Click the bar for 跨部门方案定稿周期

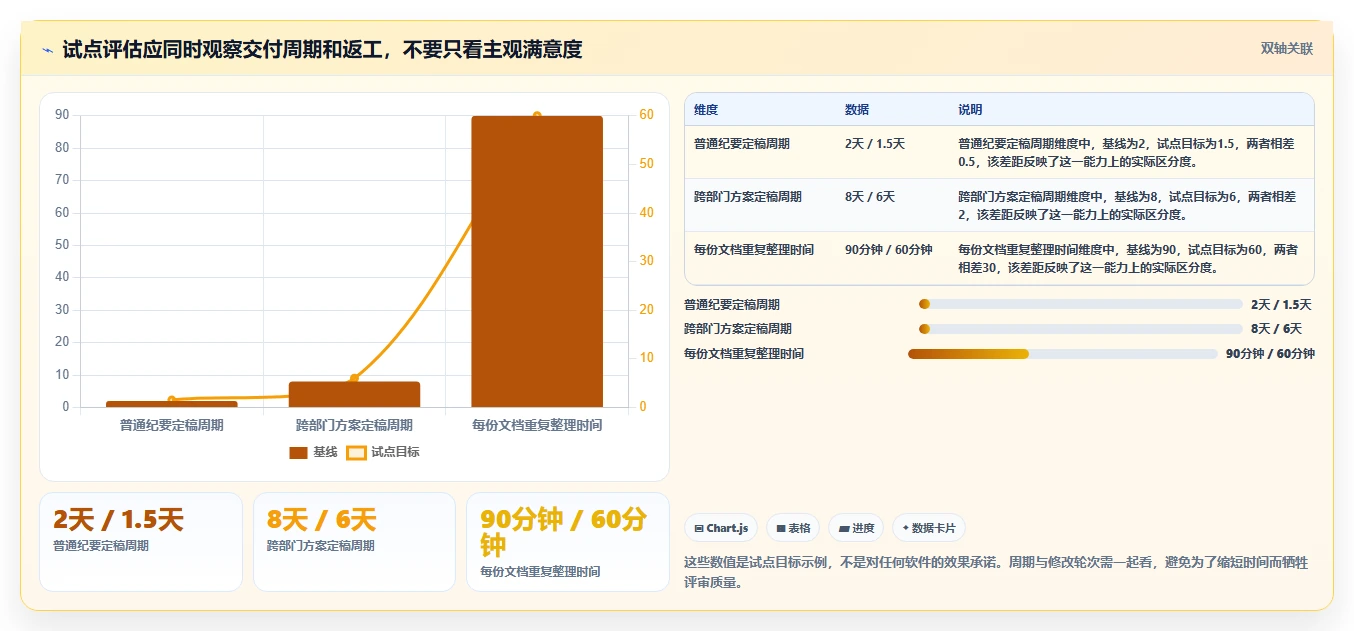[x=354, y=394]
